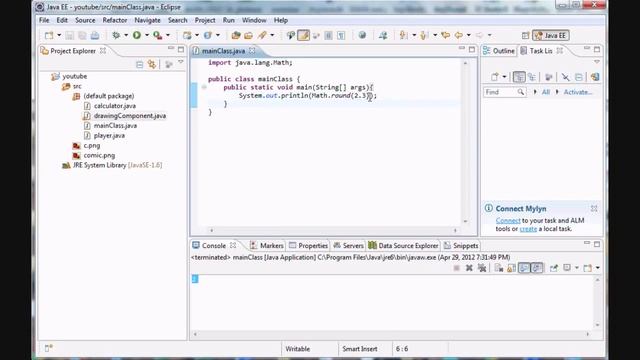Image resolution: width=640 pixels, height=360 pixels.
Task: Click the New Java class icon
Action: [x=208, y=36]
